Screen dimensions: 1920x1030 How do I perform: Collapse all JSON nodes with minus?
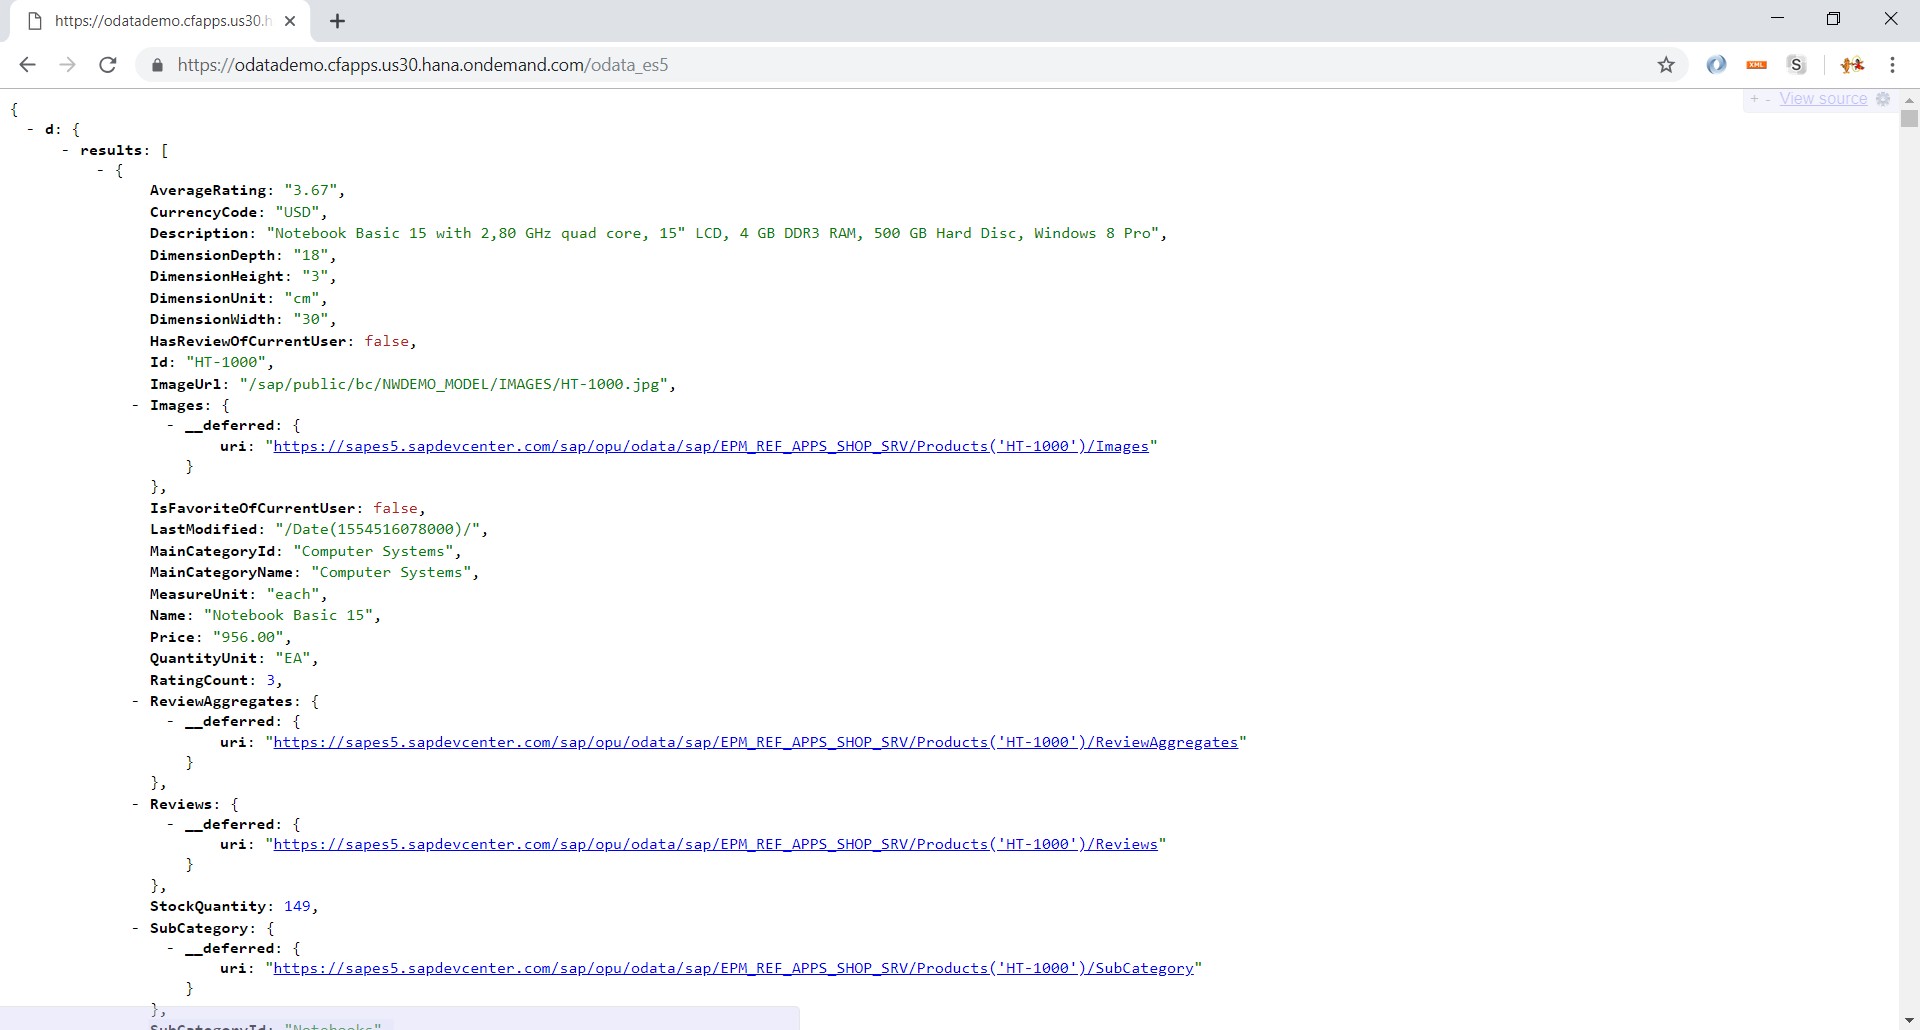tap(1768, 99)
